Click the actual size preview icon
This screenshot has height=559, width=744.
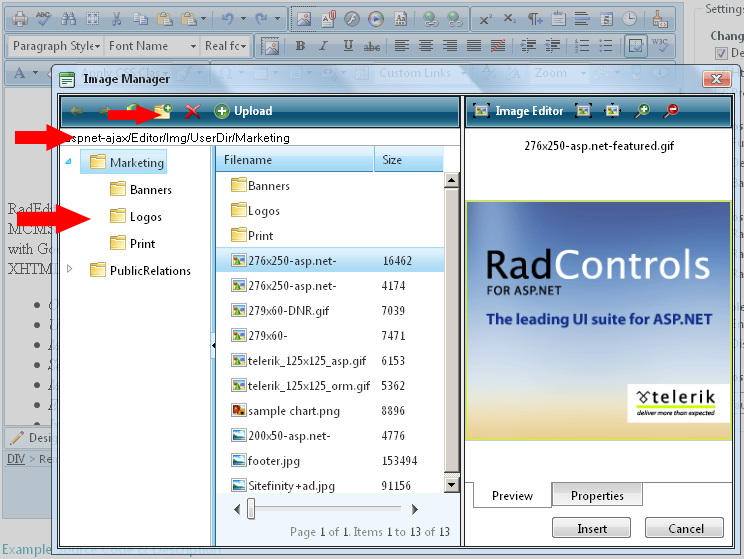click(x=612, y=111)
